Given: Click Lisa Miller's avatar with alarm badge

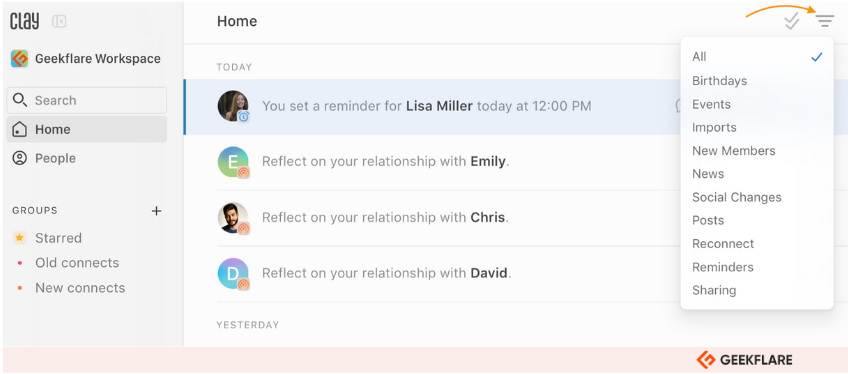Looking at the screenshot, I should [x=233, y=106].
